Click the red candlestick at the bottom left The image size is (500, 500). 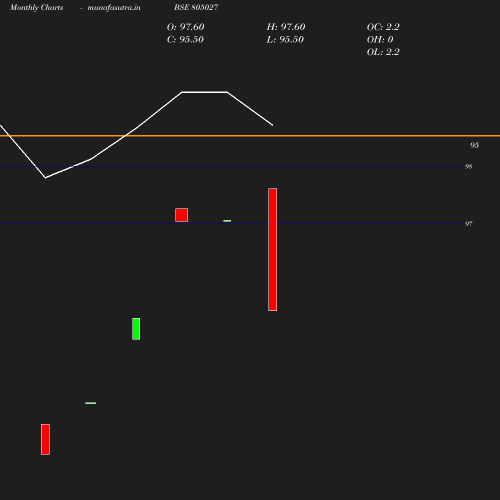pos(45,439)
